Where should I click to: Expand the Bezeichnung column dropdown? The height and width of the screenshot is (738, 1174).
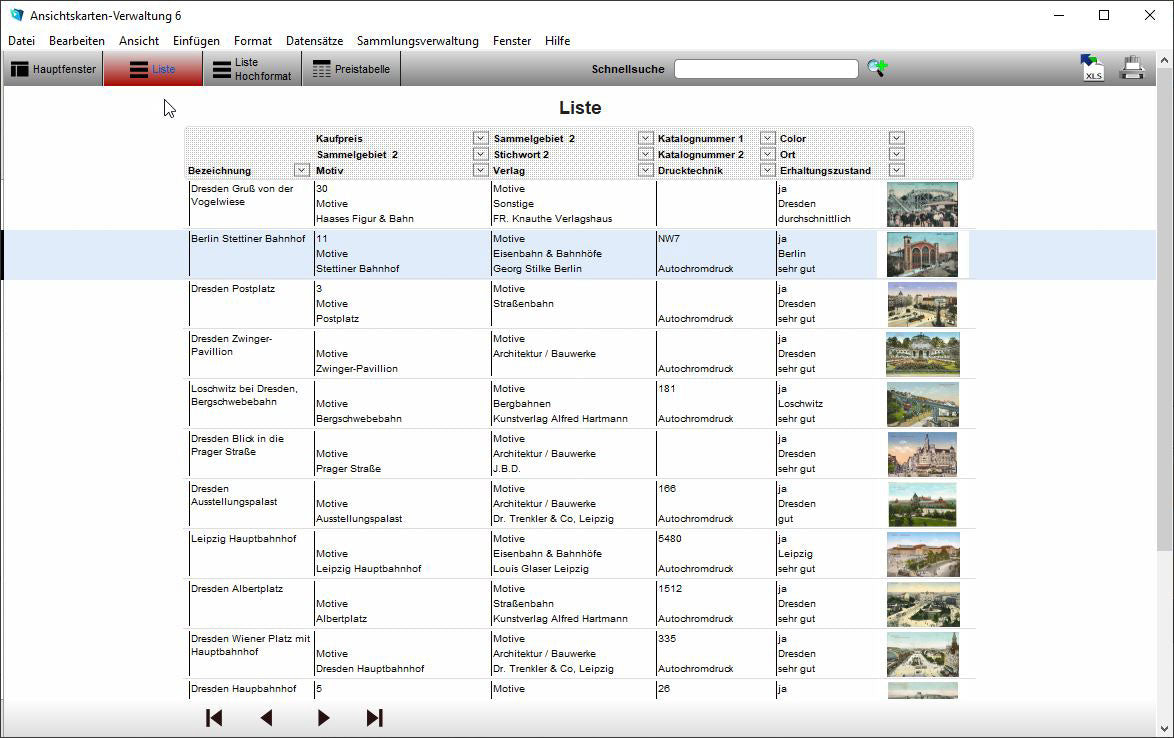coord(301,171)
